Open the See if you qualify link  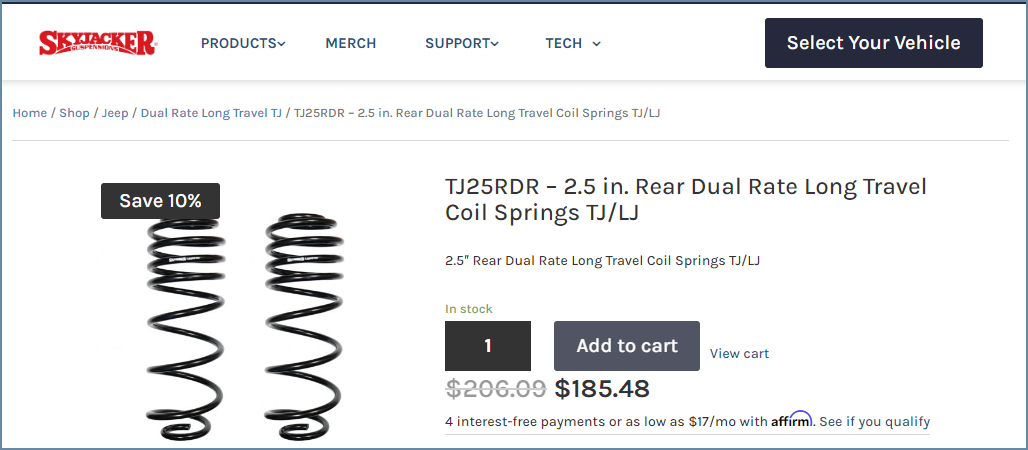click(x=874, y=421)
